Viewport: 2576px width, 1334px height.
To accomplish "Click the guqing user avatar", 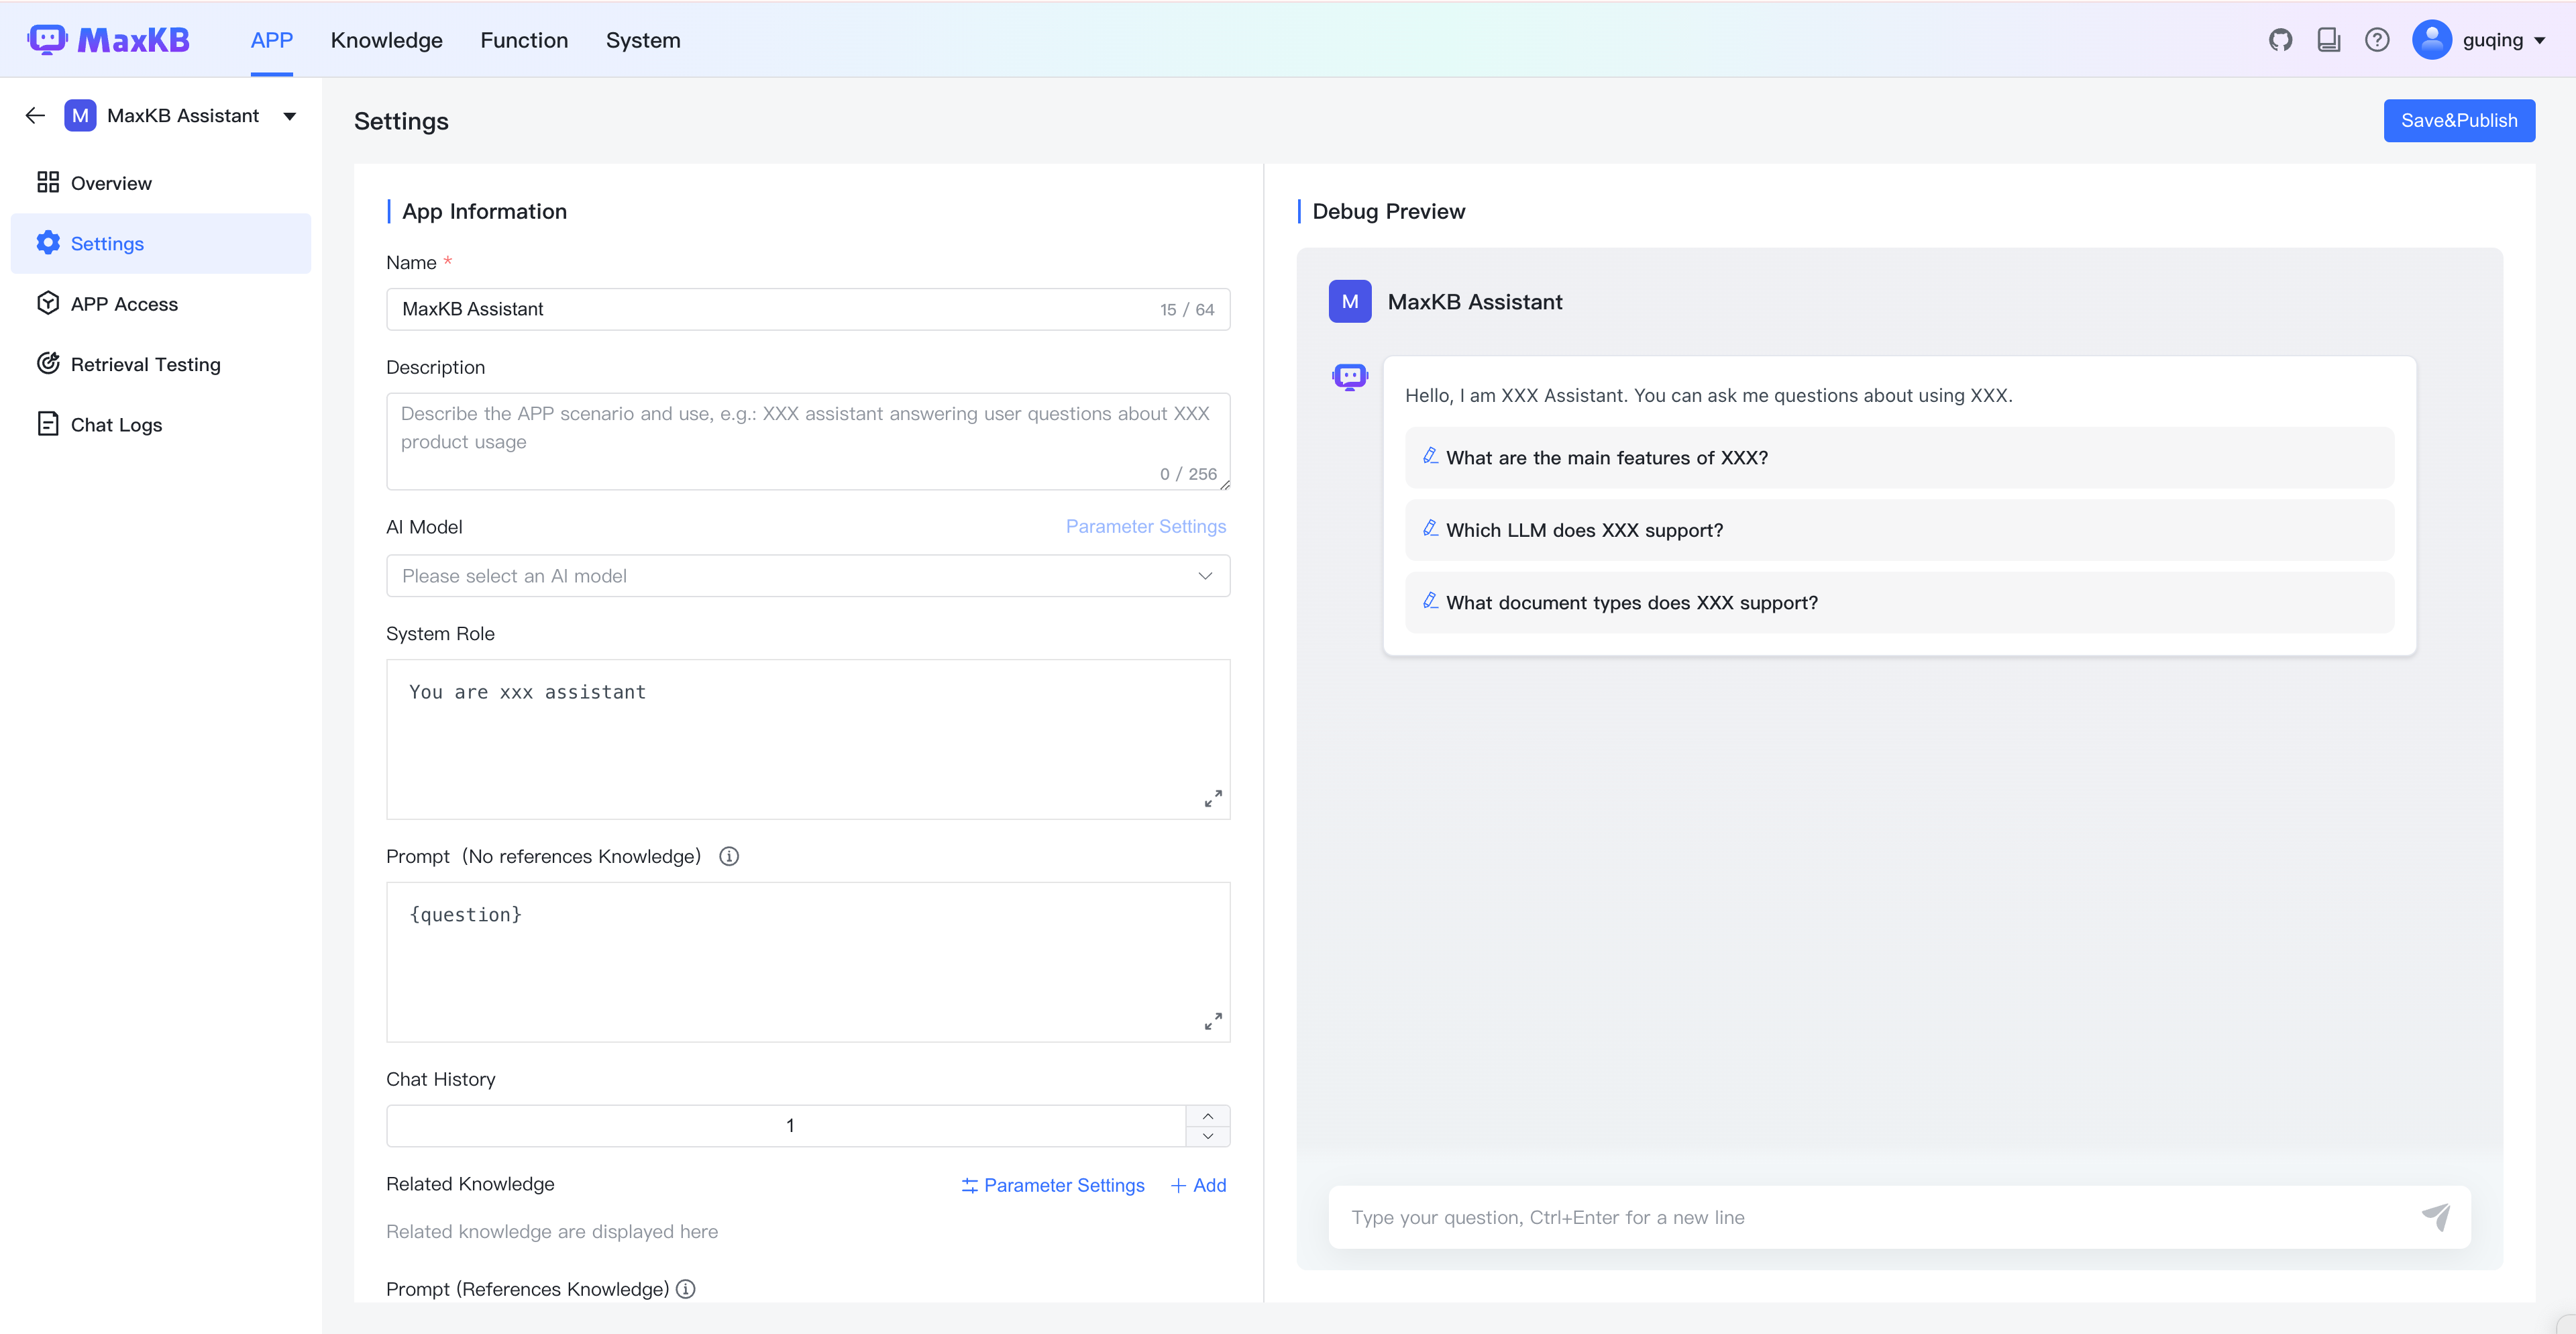I will point(2431,40).
